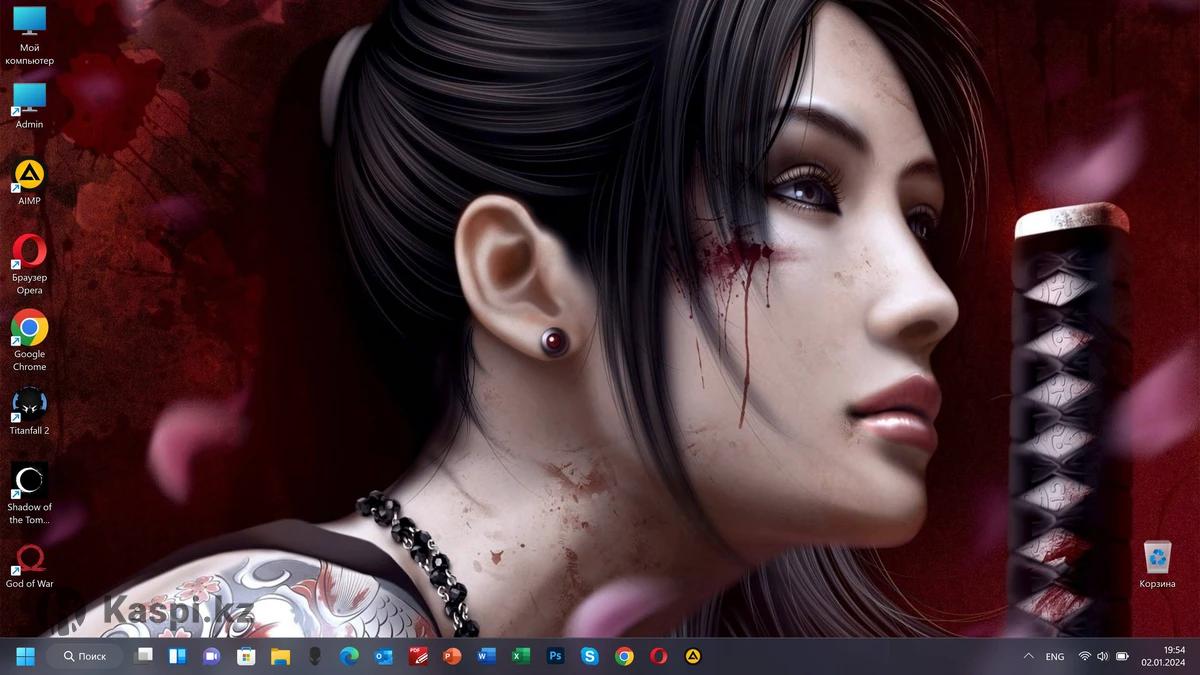Open Microsoft Store from the taskbar

pos(246,656)
